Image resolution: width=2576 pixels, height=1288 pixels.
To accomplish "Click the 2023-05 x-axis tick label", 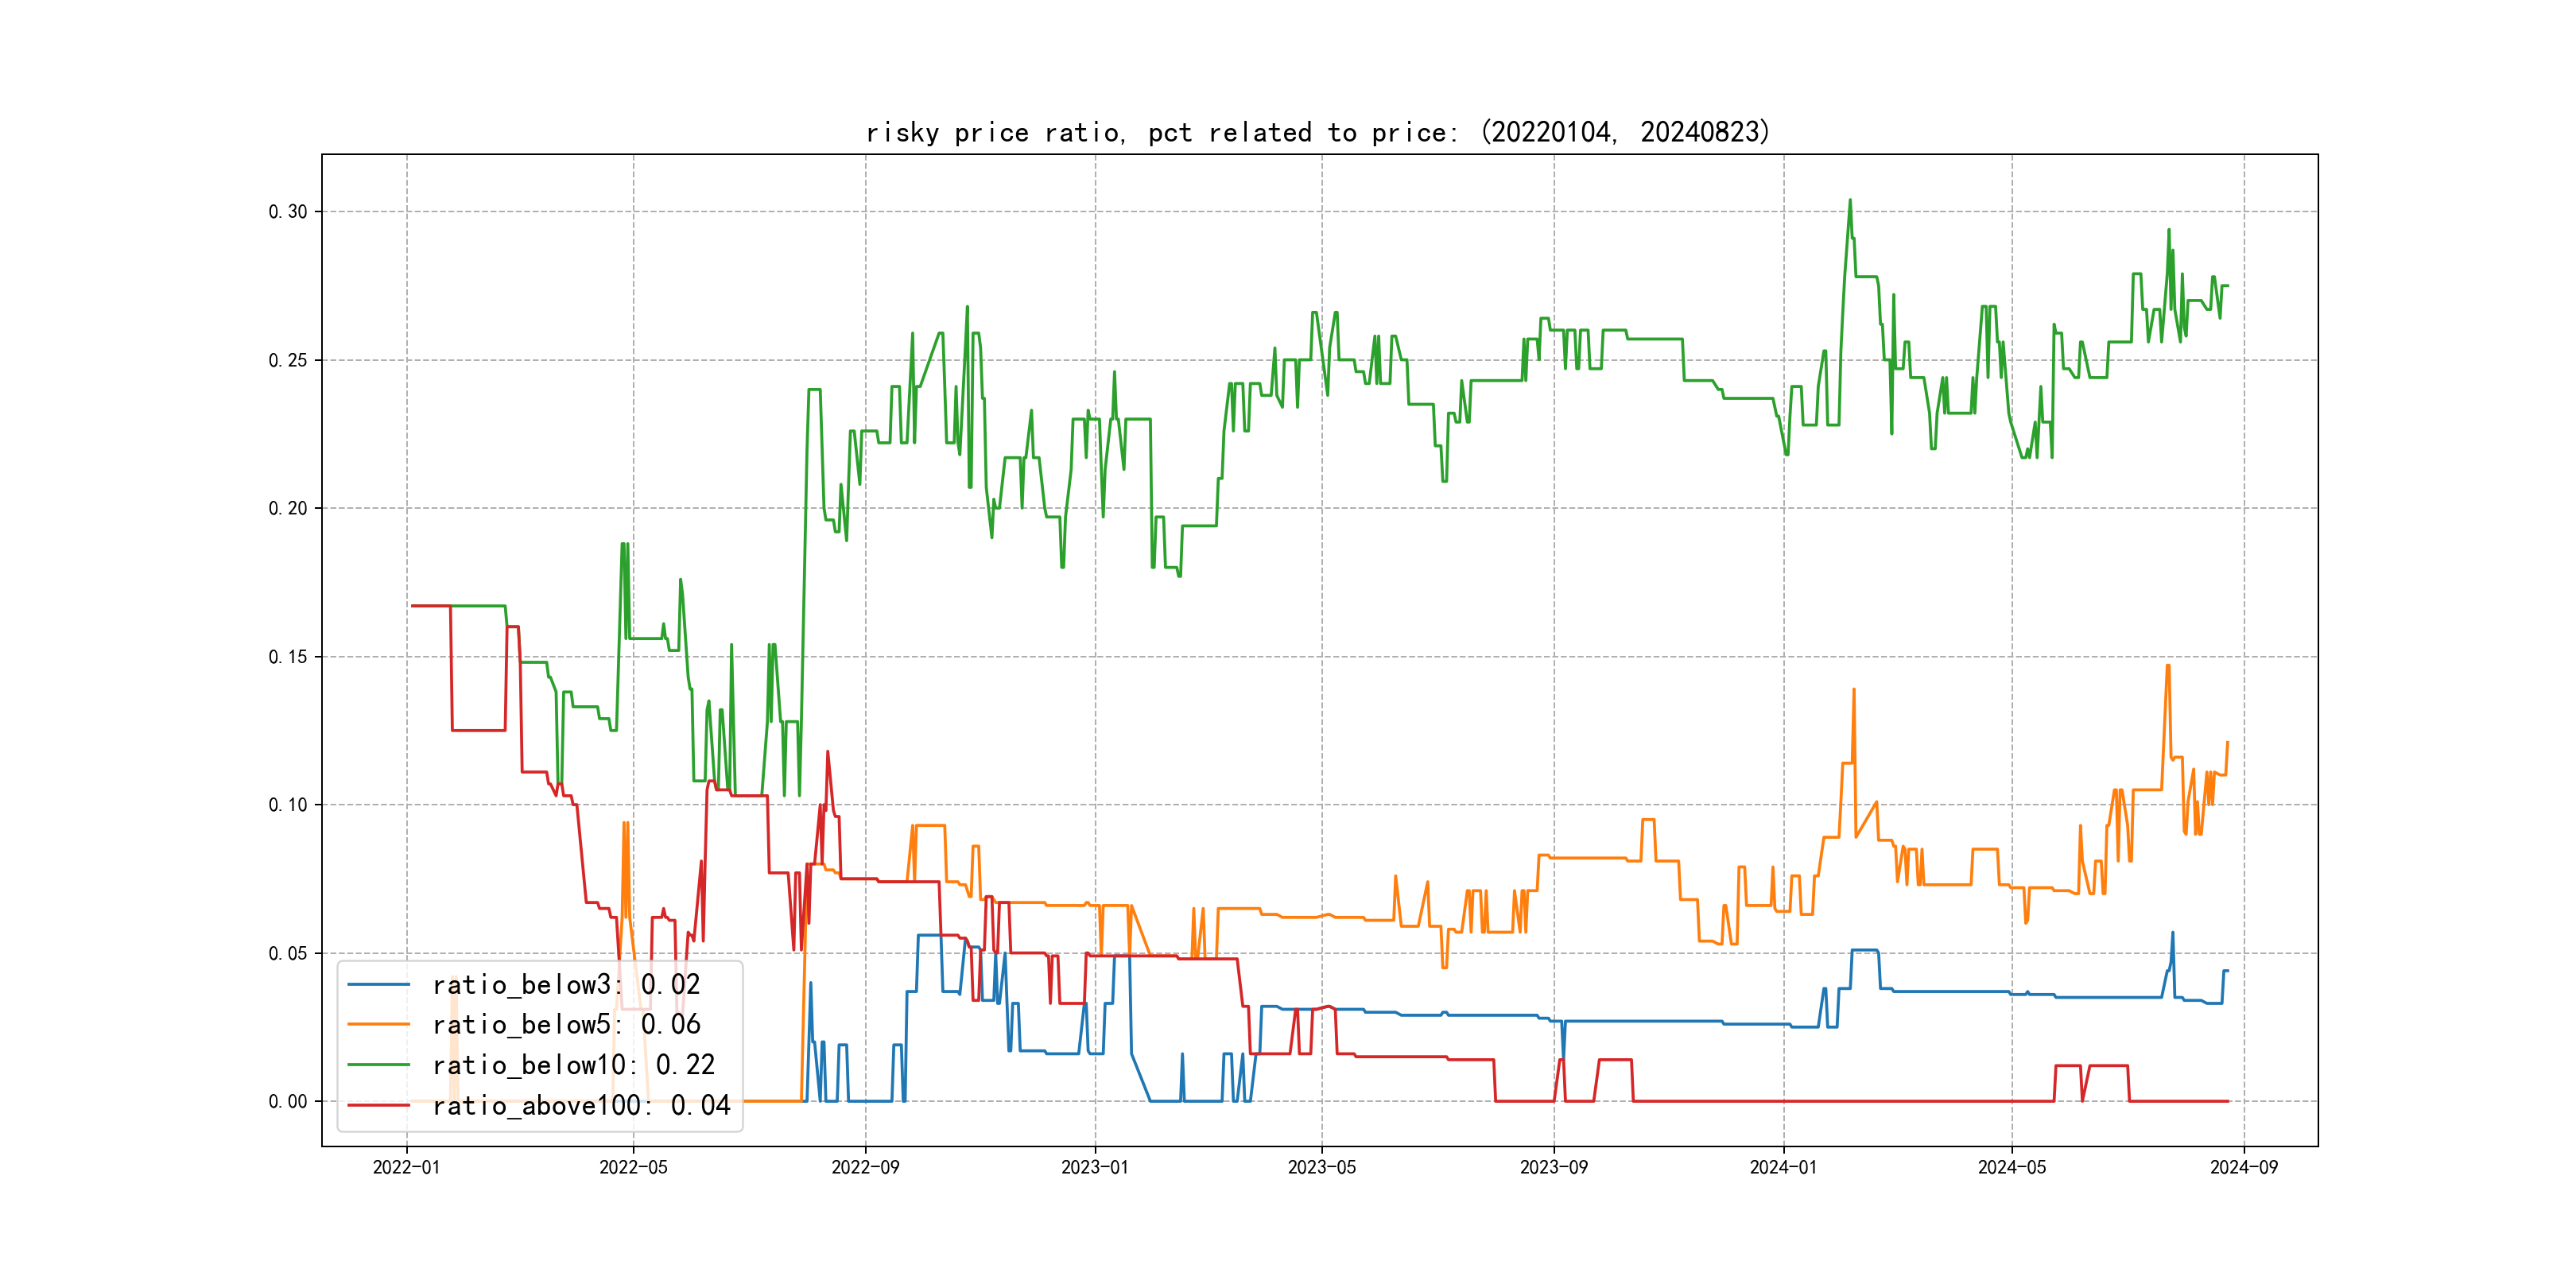I will [x=1321, y=1167].
